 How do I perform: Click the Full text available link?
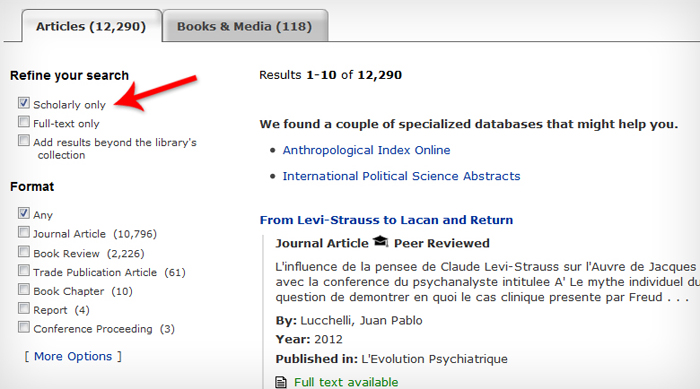(346, 382)
